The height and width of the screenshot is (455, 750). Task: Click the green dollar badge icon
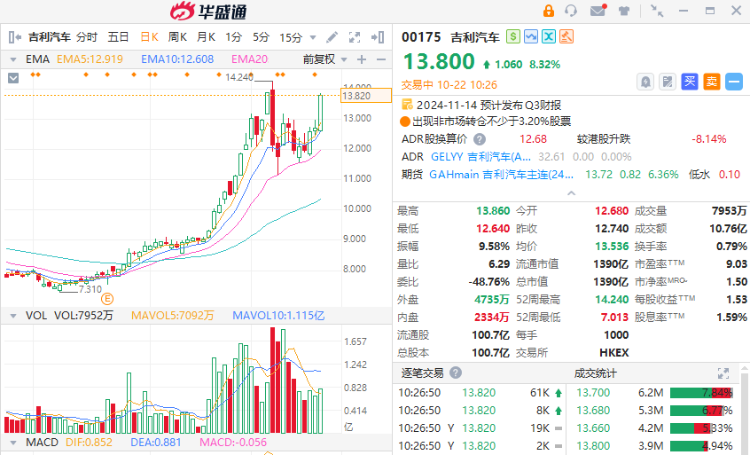click(513, 36)
